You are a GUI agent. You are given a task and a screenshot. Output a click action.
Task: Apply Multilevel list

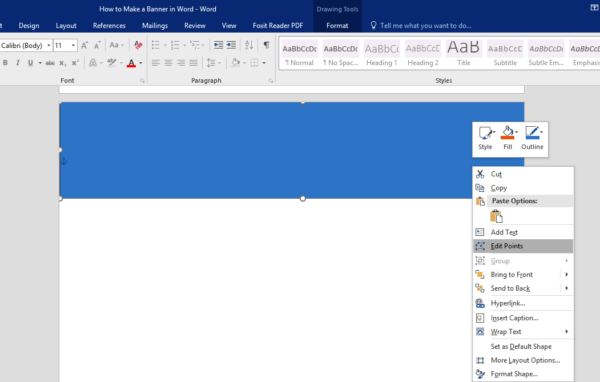point(195,45)
